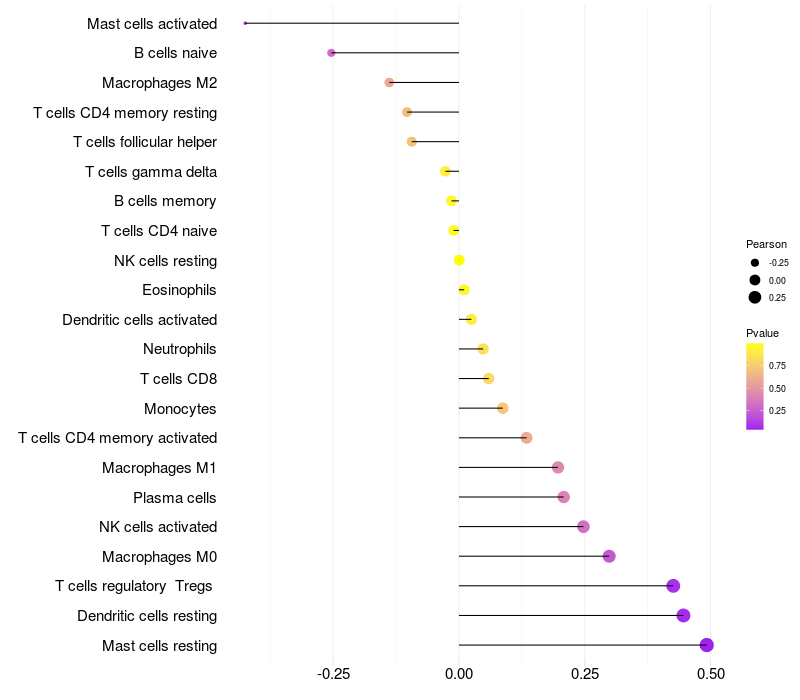Click the Pearson 0.25 legend circle

755,297
